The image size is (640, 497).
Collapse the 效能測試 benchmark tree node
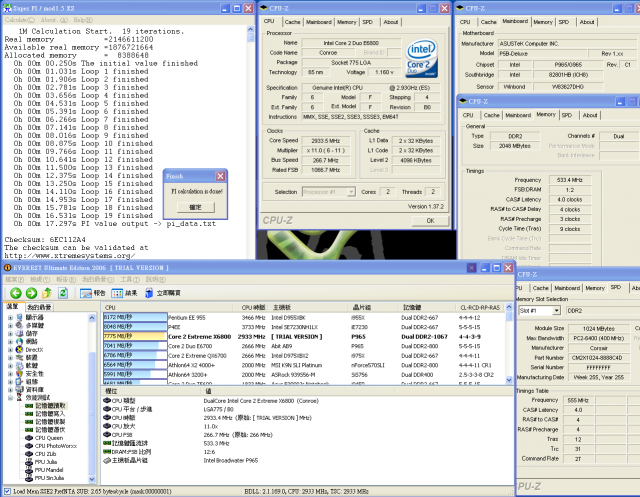pyautogui.click(x=10, y=398)
